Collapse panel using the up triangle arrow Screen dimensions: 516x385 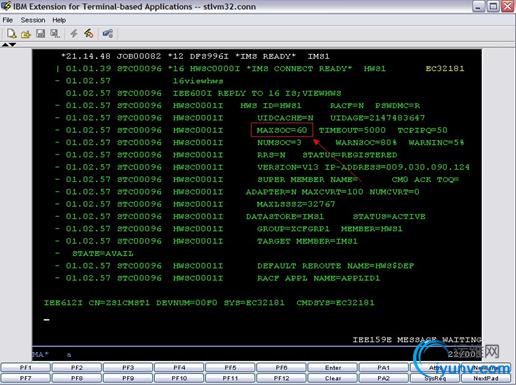(x=5, y=44)
